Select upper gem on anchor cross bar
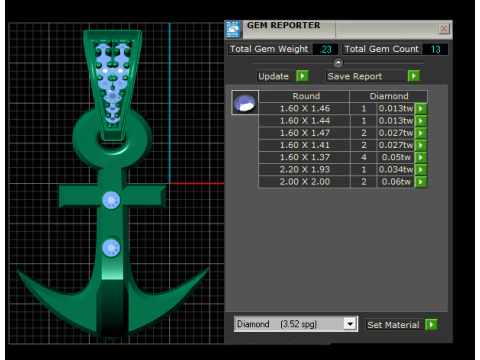This screenshot has width=480, height=360. point(111,201)
